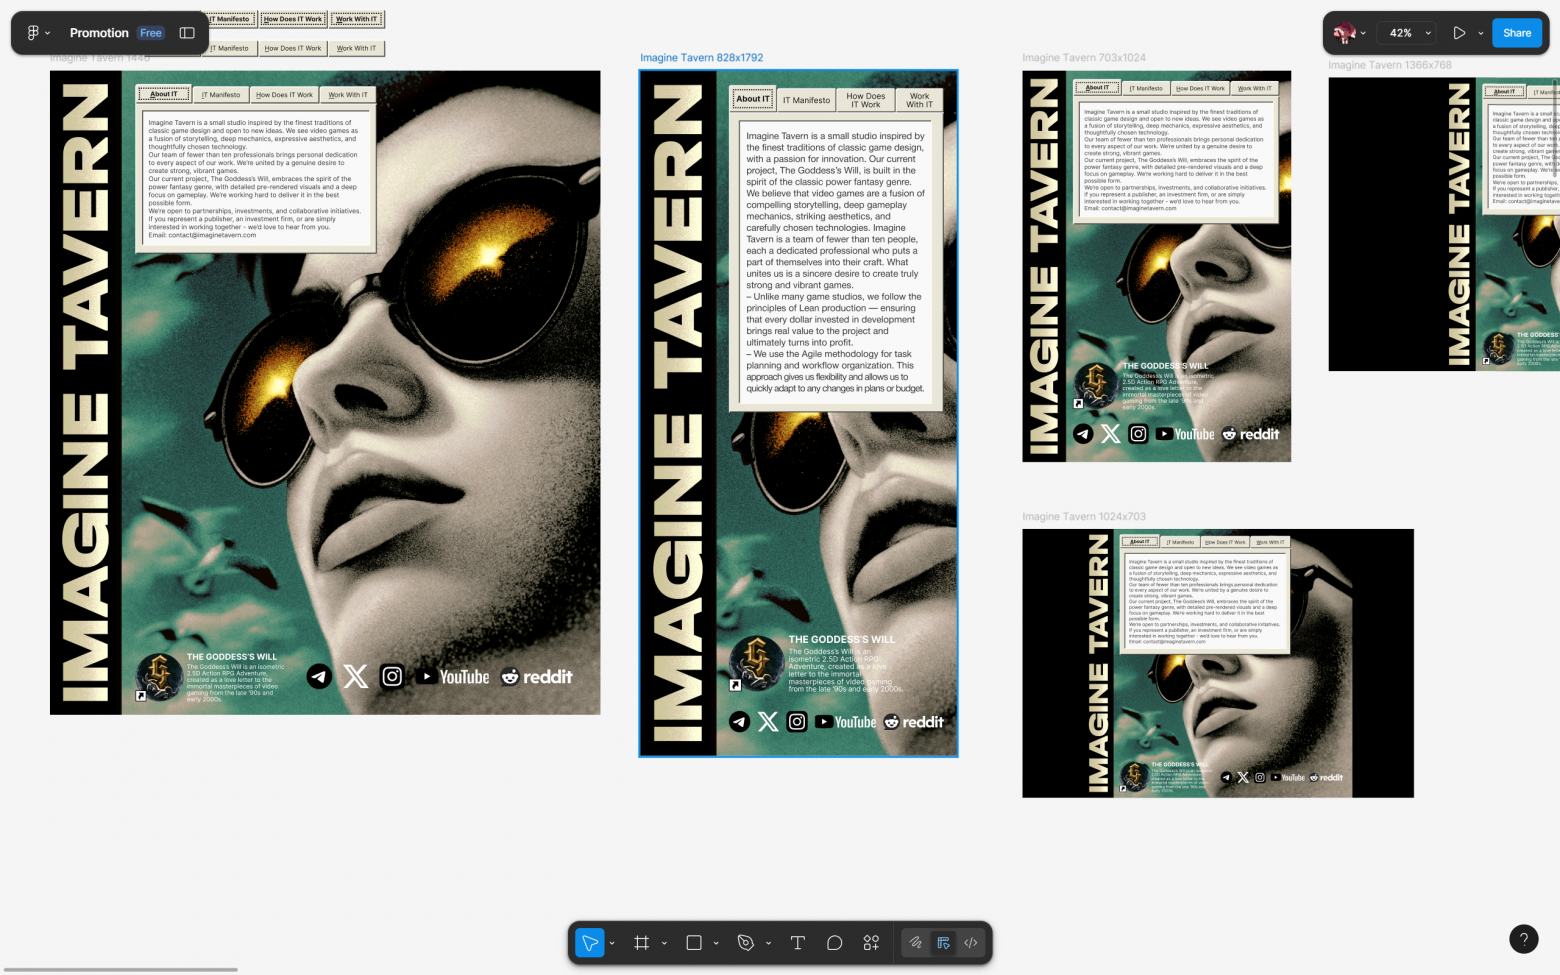Open presentation options chevron beside Play
1560x975 pixels.
1481,33
